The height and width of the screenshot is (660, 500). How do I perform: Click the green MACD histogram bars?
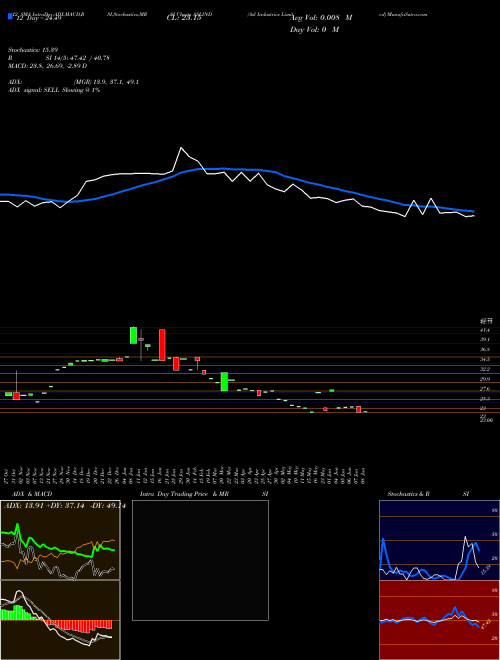click(19, 613)
